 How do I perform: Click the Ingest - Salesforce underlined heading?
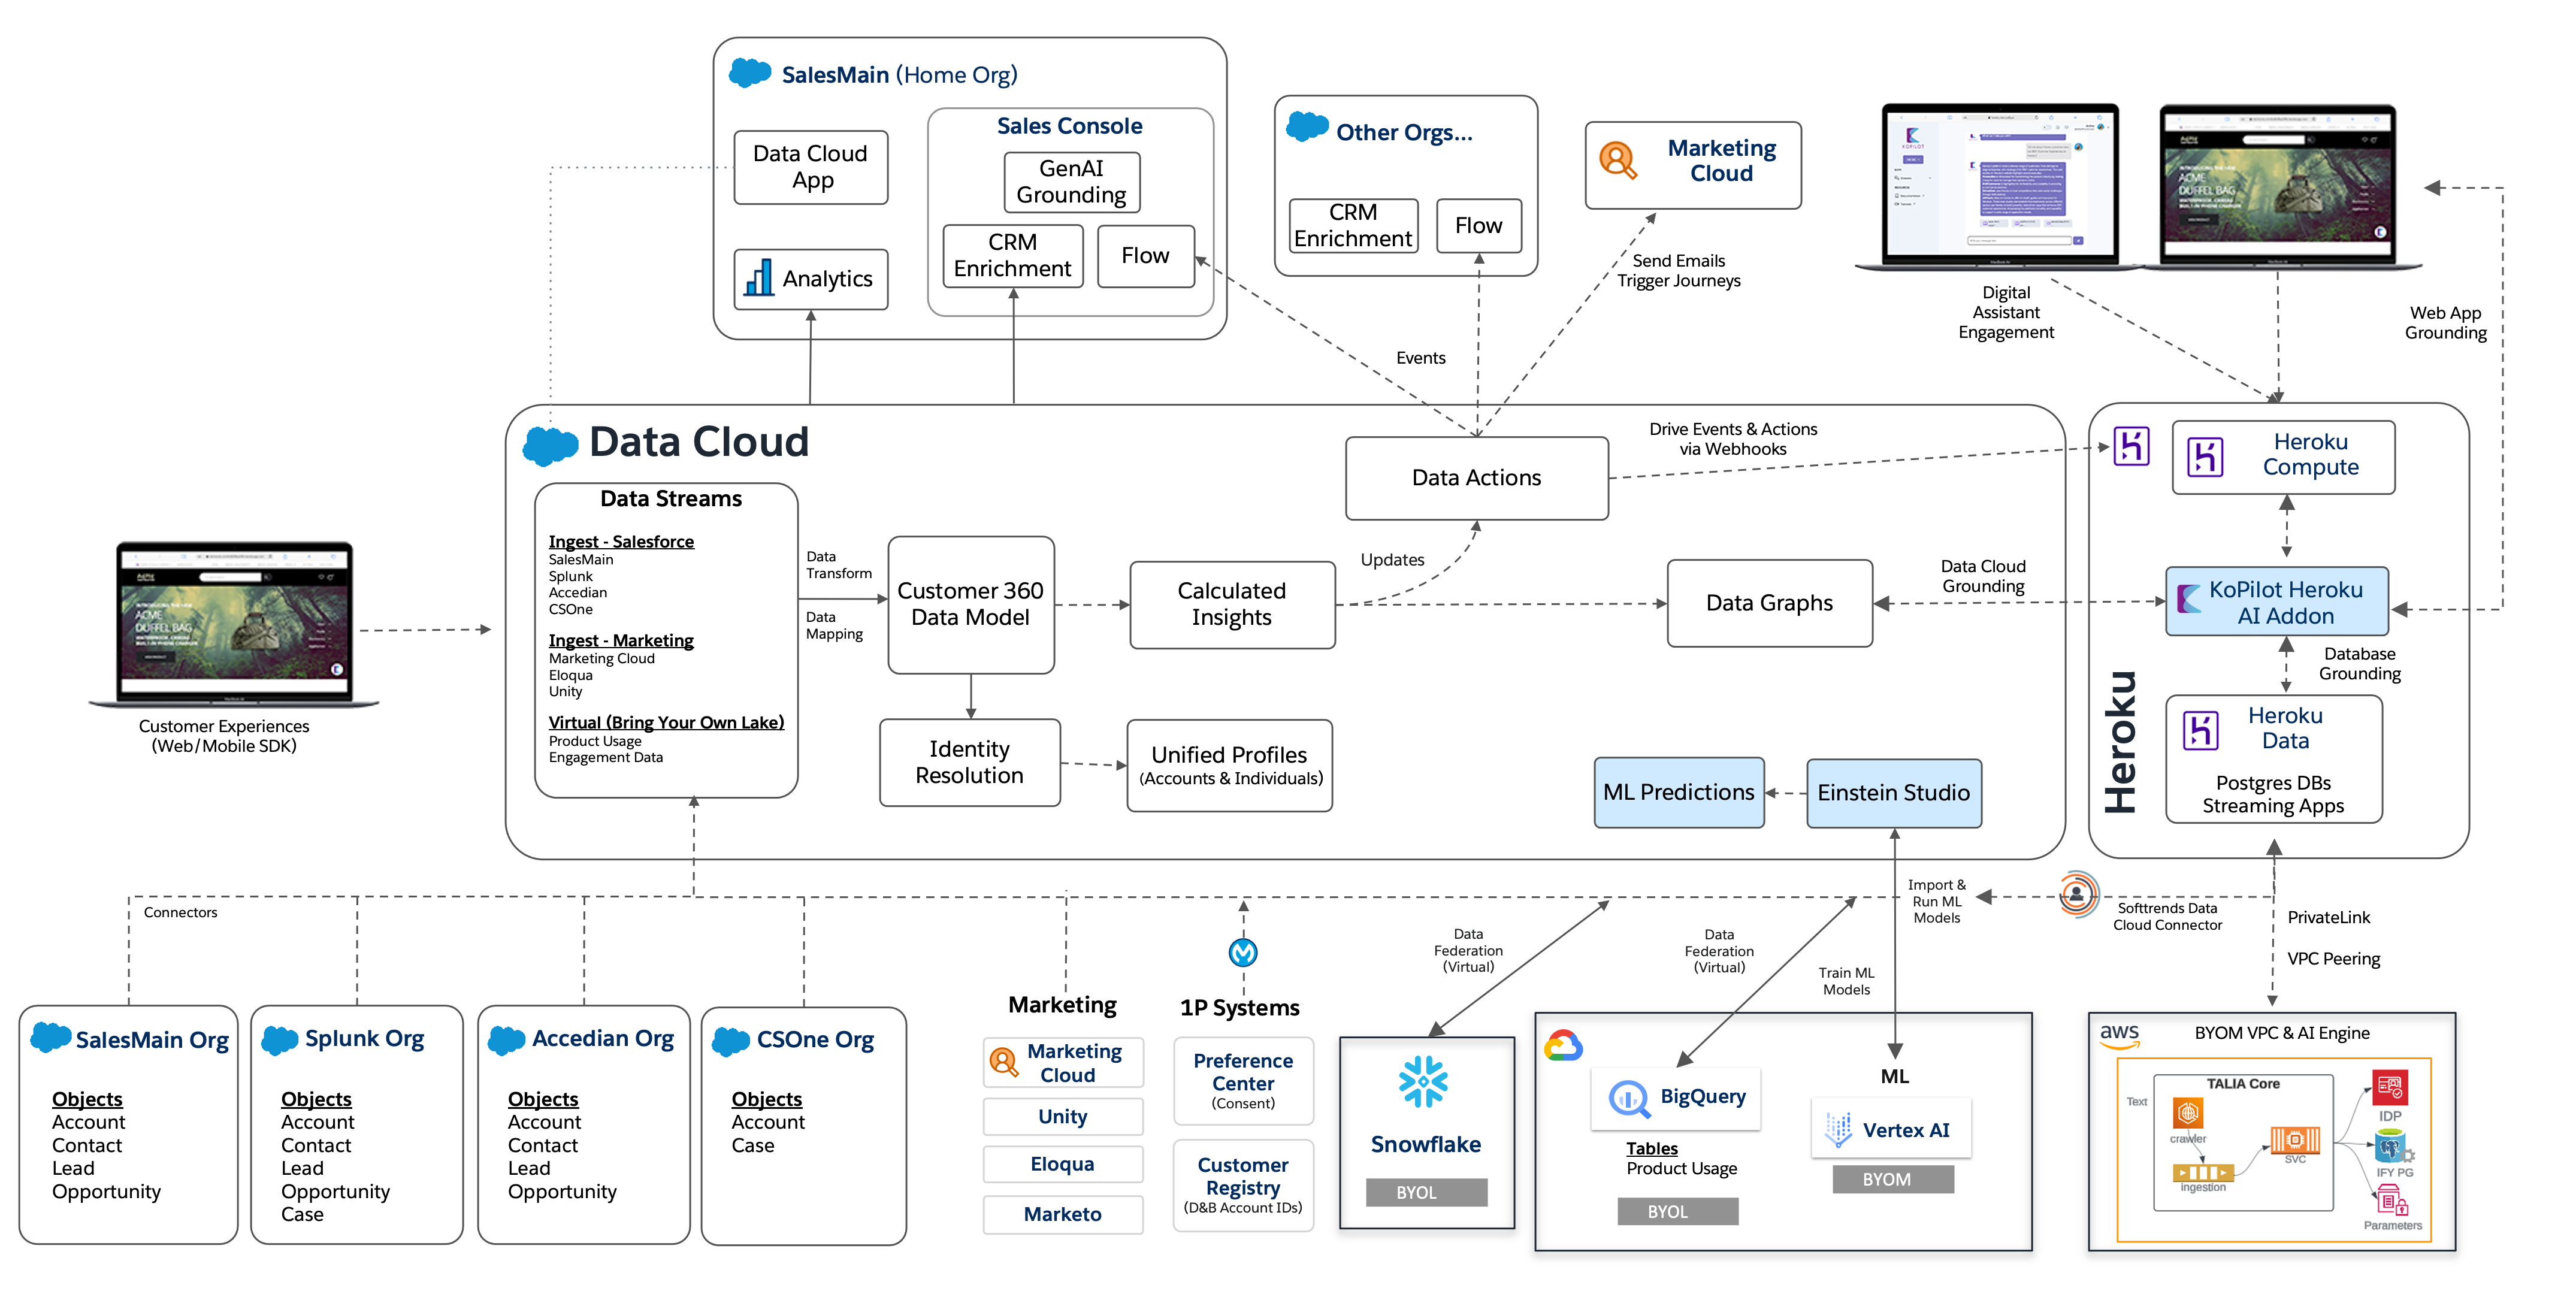621,541
